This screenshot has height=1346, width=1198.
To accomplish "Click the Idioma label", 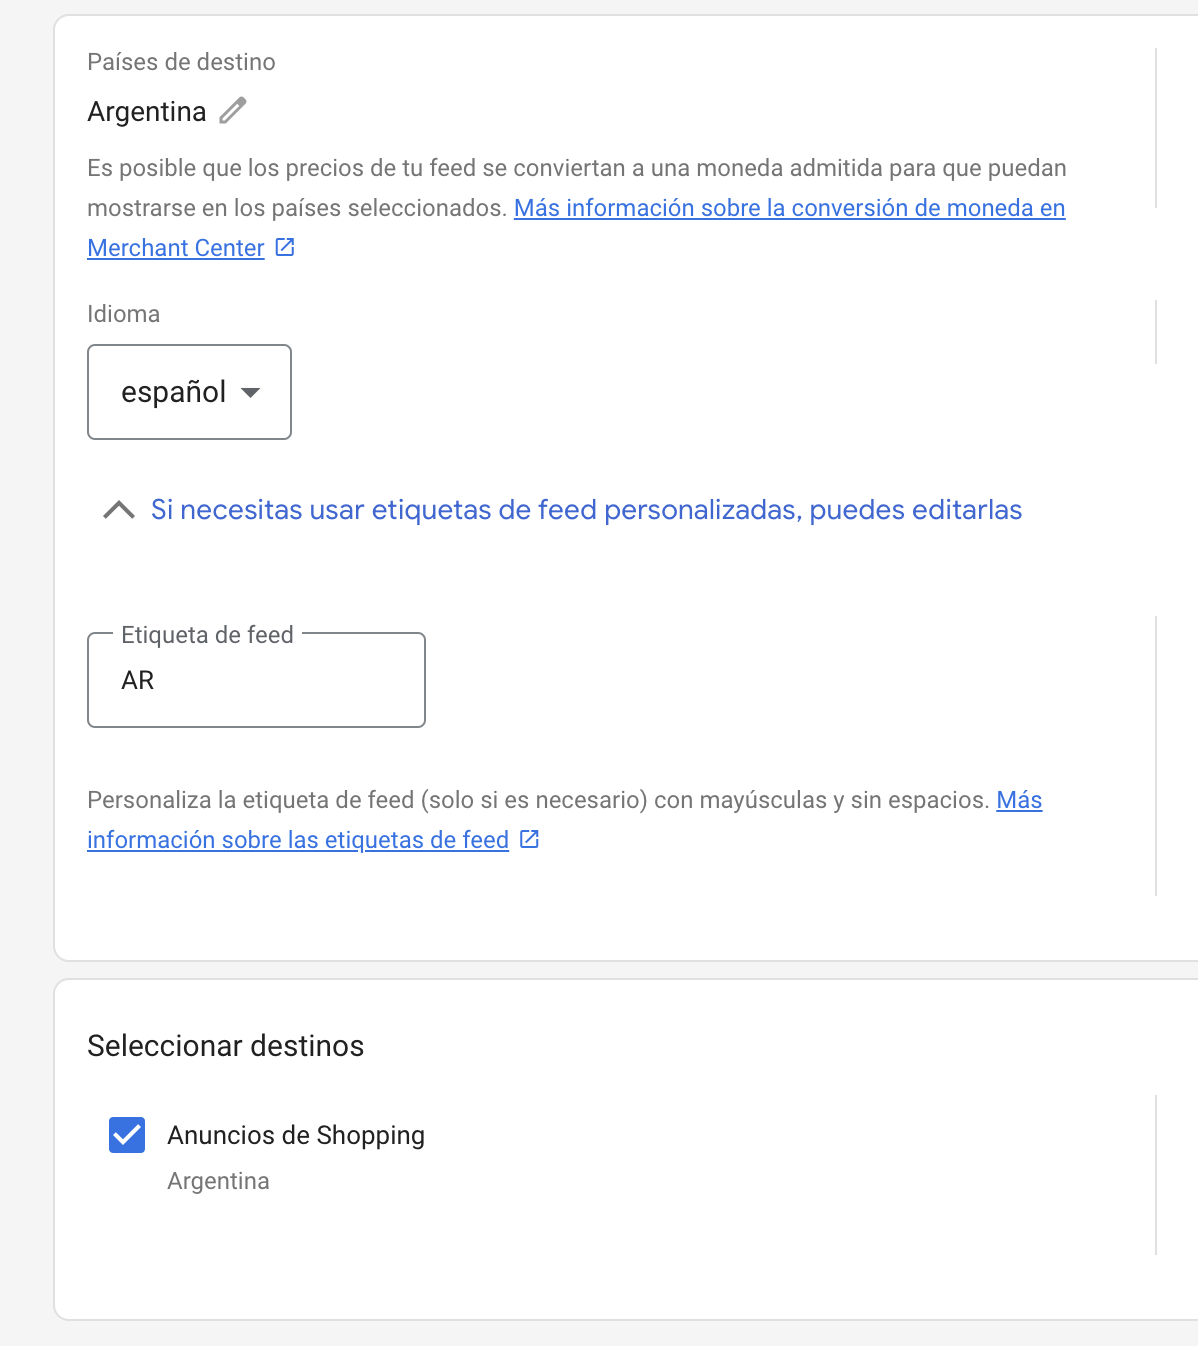I will [x=123, y=314].
